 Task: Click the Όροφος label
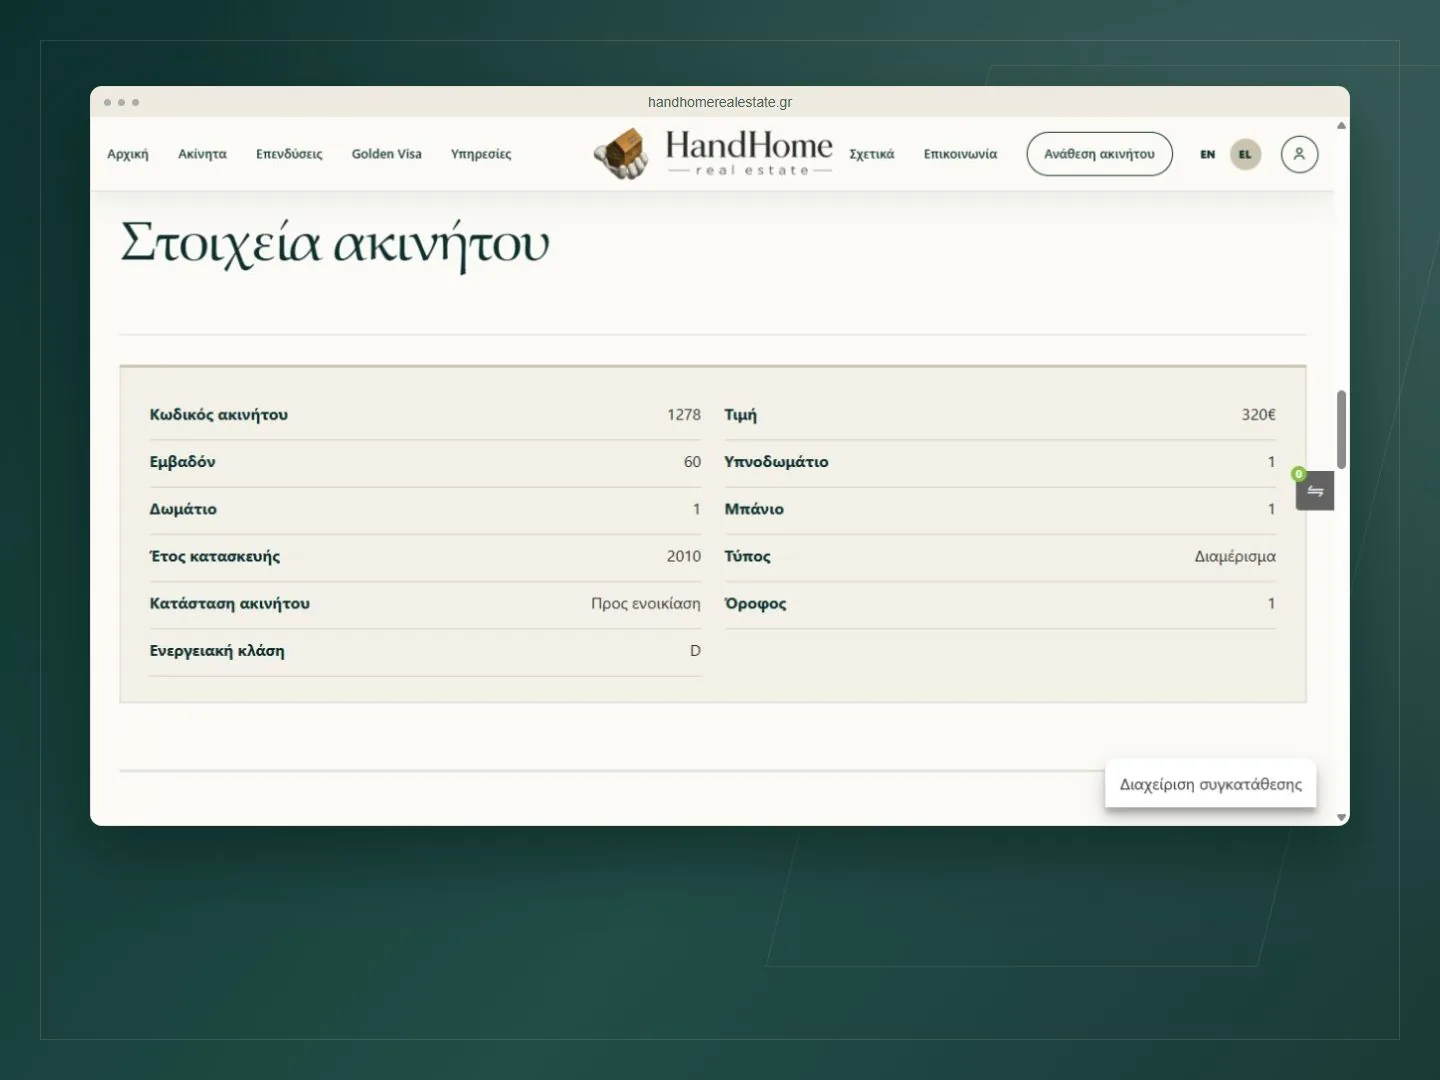[755, 603]
